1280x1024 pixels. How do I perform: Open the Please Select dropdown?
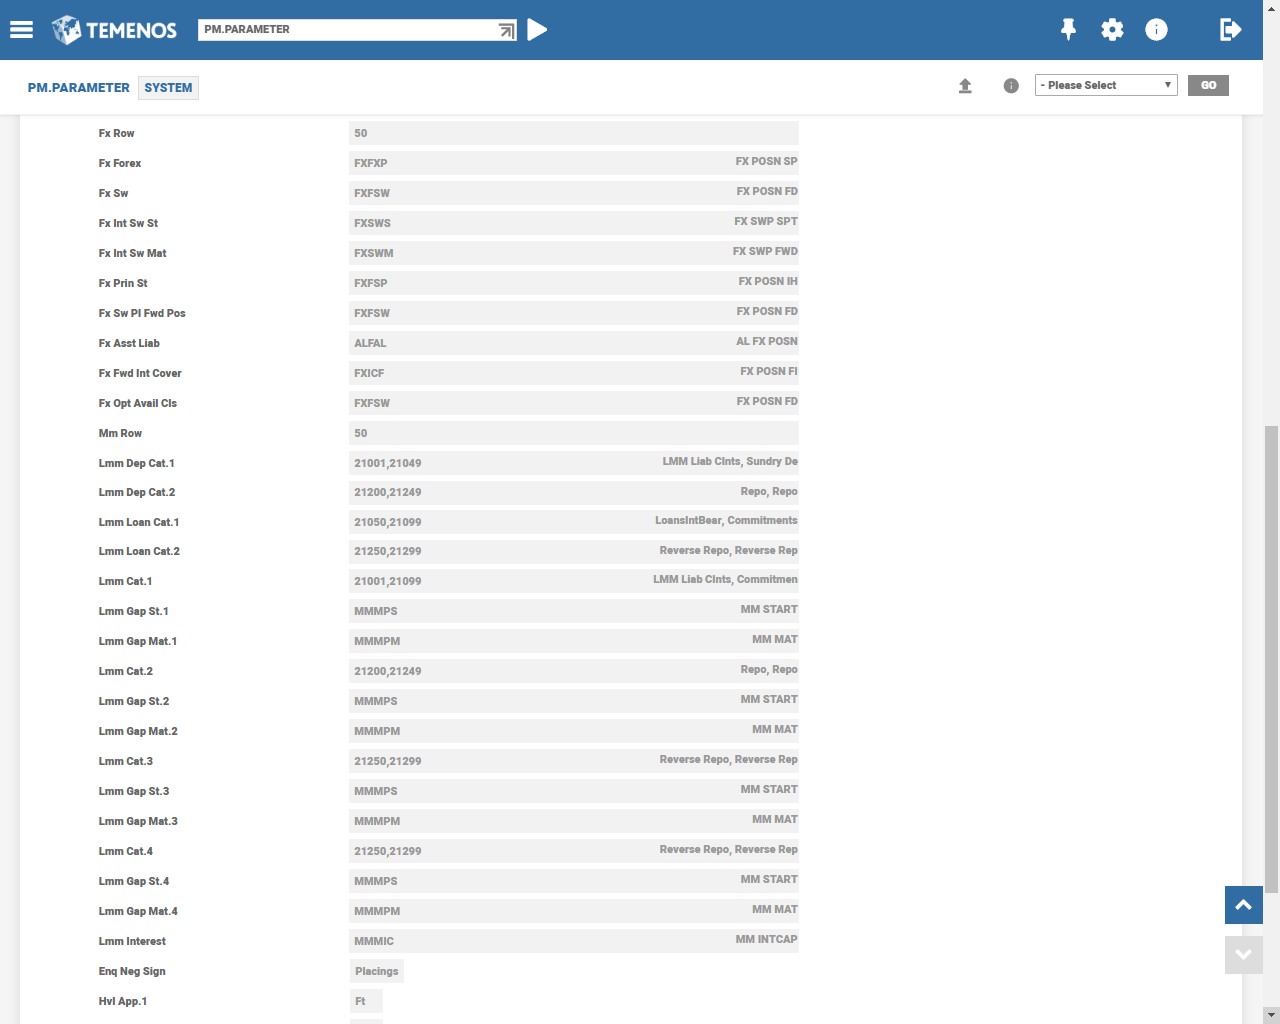pyautogui.click(x=1105, y=85)
